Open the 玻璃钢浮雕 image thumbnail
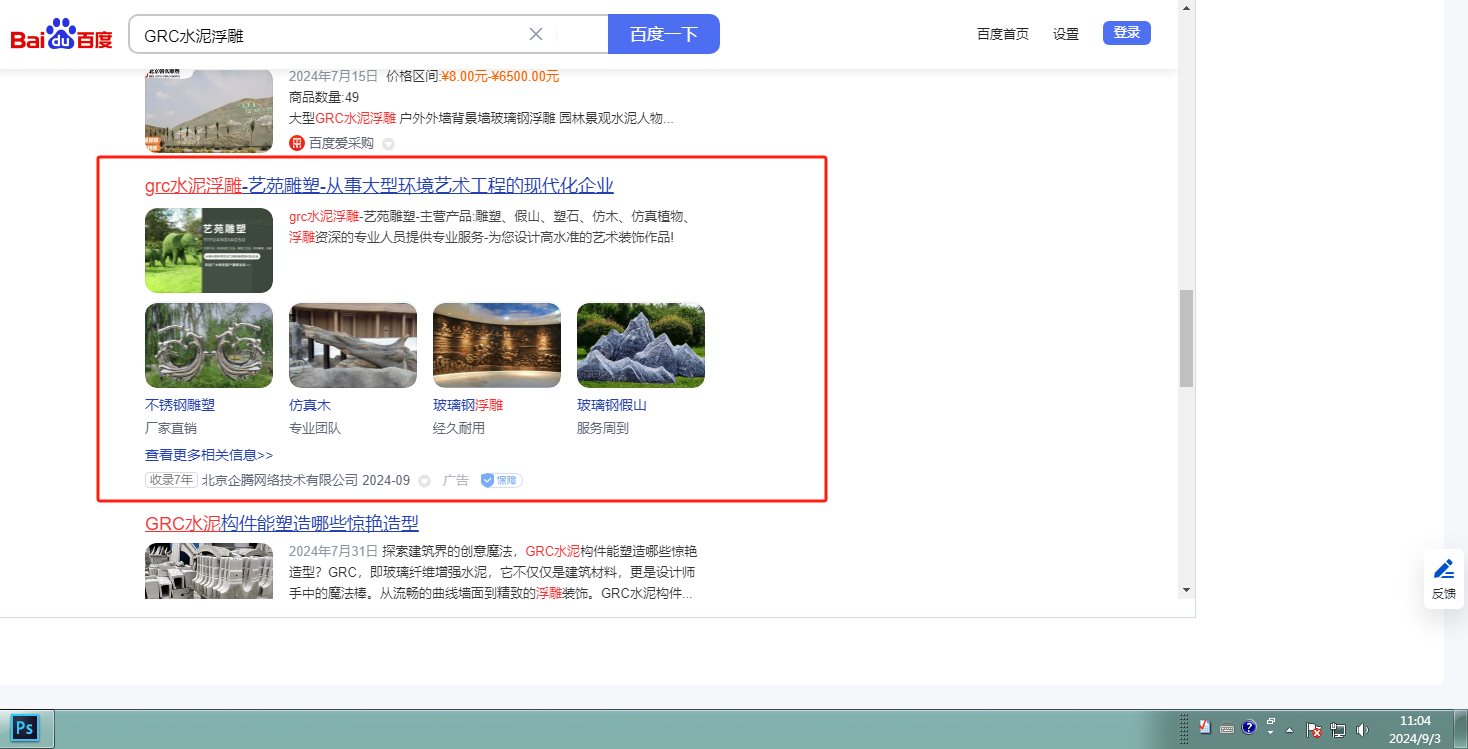The width and height of the screenshot is (1468, 749). pos(497,345)
